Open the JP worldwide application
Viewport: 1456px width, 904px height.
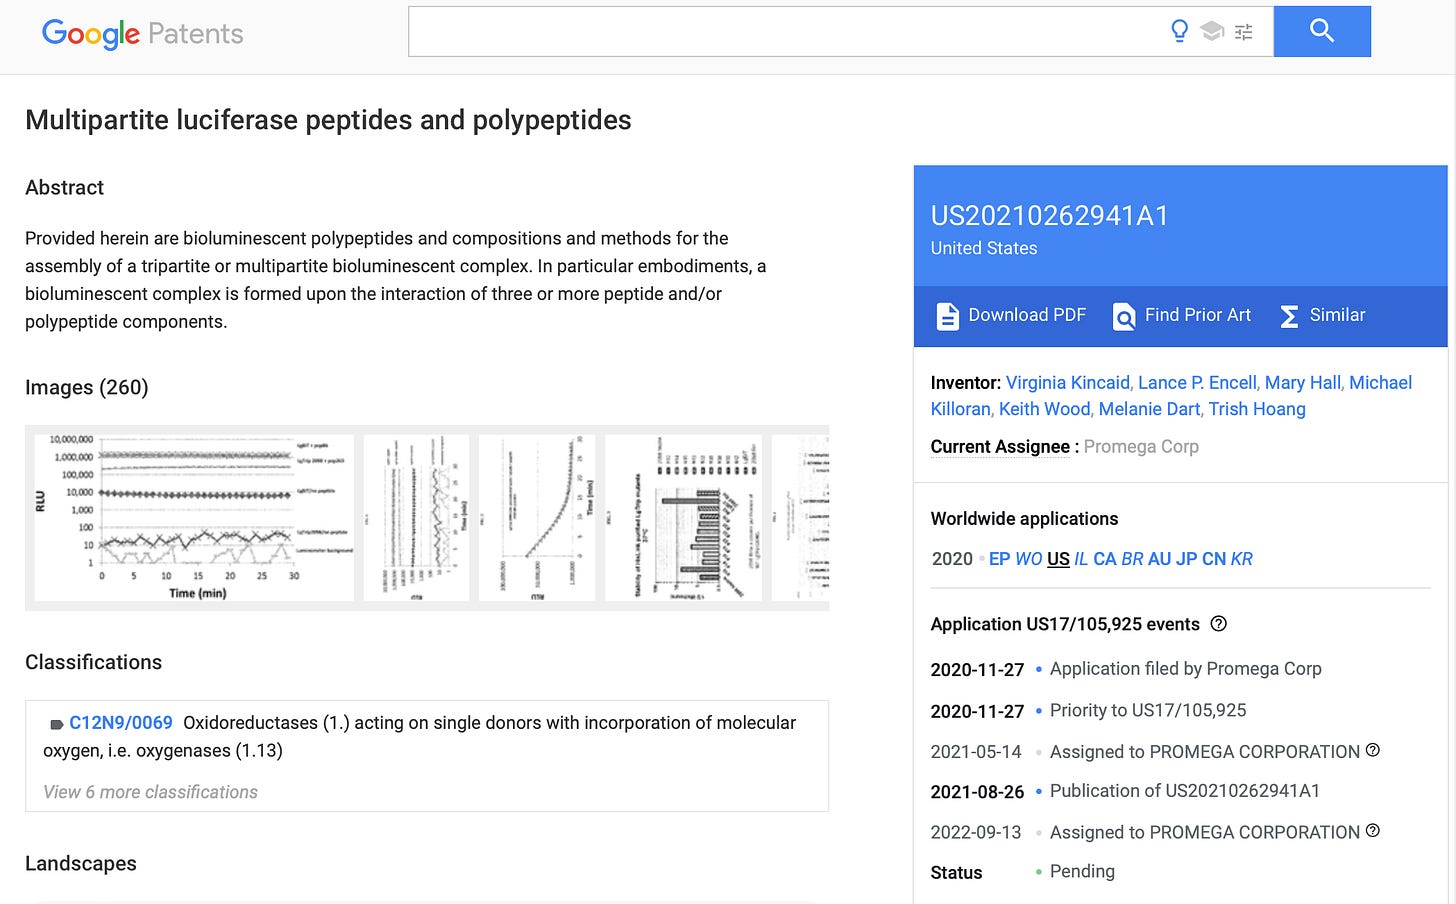(1187, 559)
